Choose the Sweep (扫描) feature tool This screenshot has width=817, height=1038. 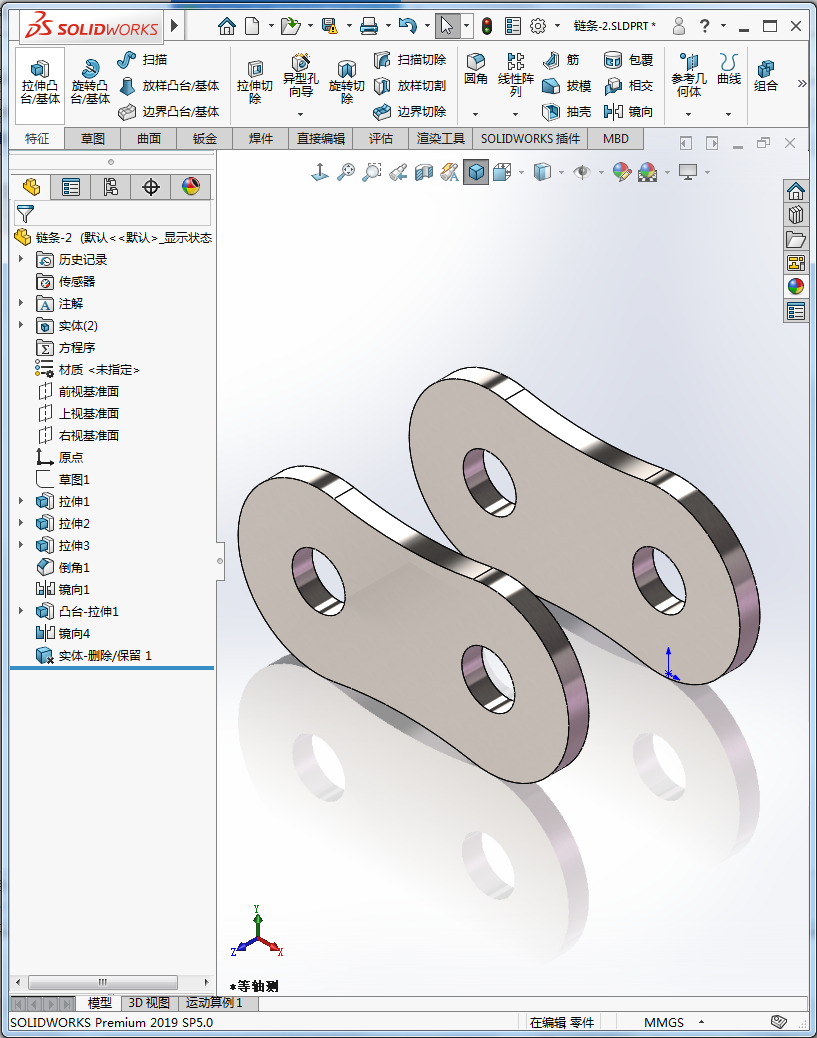(x=142, y=60)
